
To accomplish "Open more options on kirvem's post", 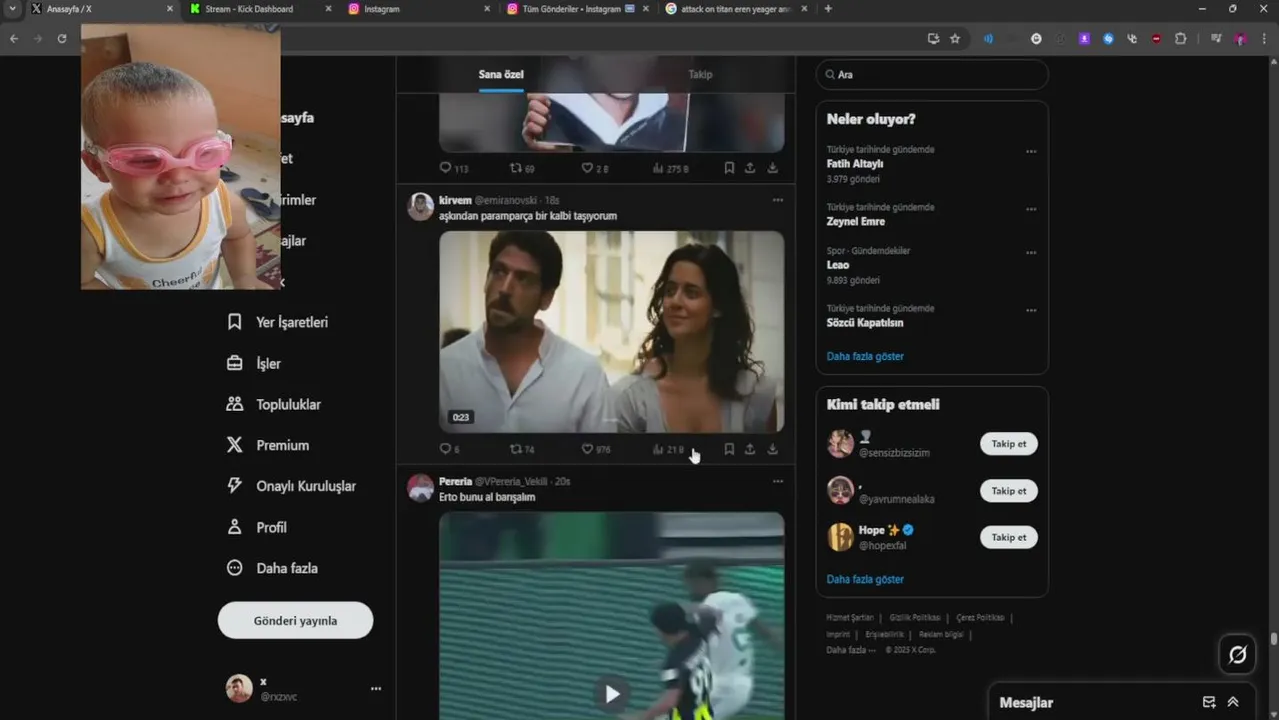I will 778,200.
